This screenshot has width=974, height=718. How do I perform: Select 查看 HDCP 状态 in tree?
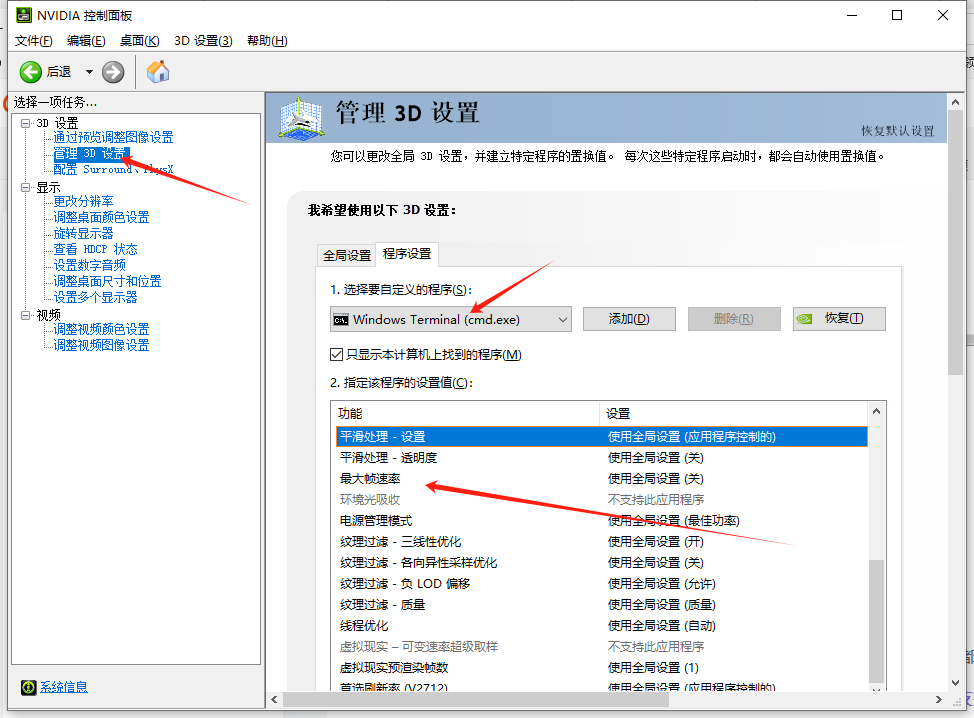(x=95, y=249)
